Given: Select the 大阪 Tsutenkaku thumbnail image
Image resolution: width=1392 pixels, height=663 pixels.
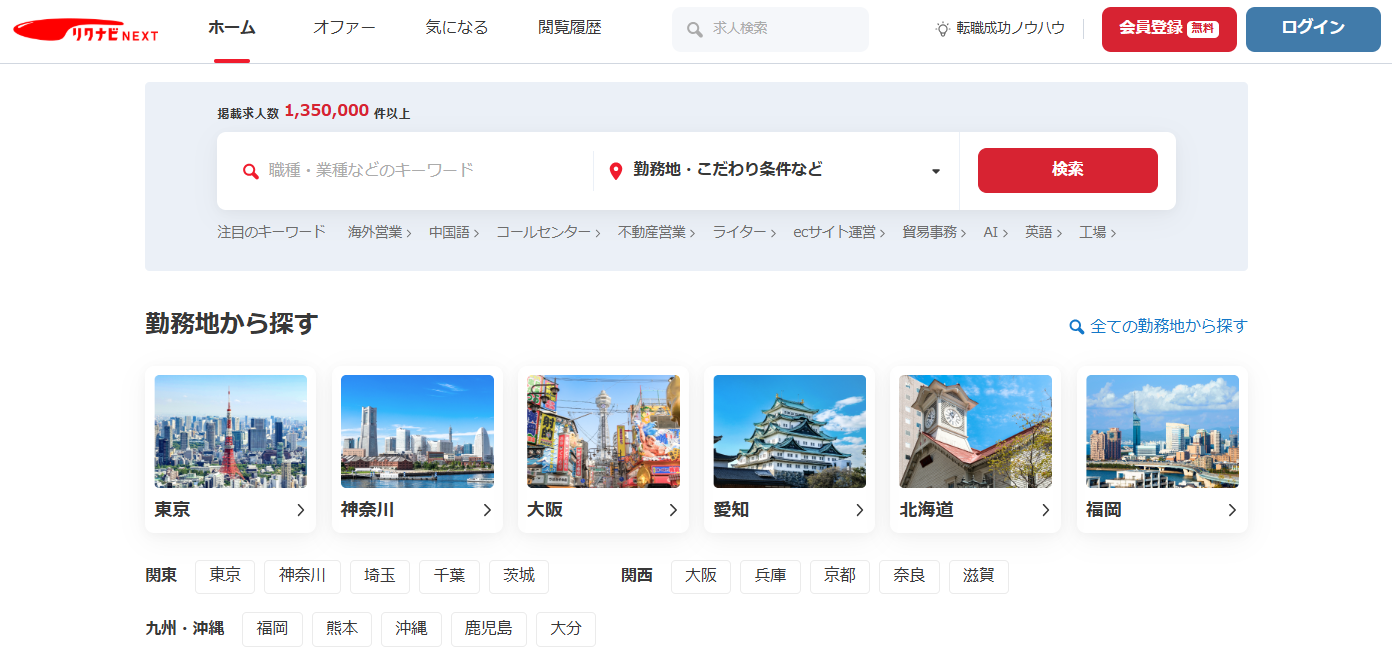Looking at the screenshot, I should pos(603,431).
